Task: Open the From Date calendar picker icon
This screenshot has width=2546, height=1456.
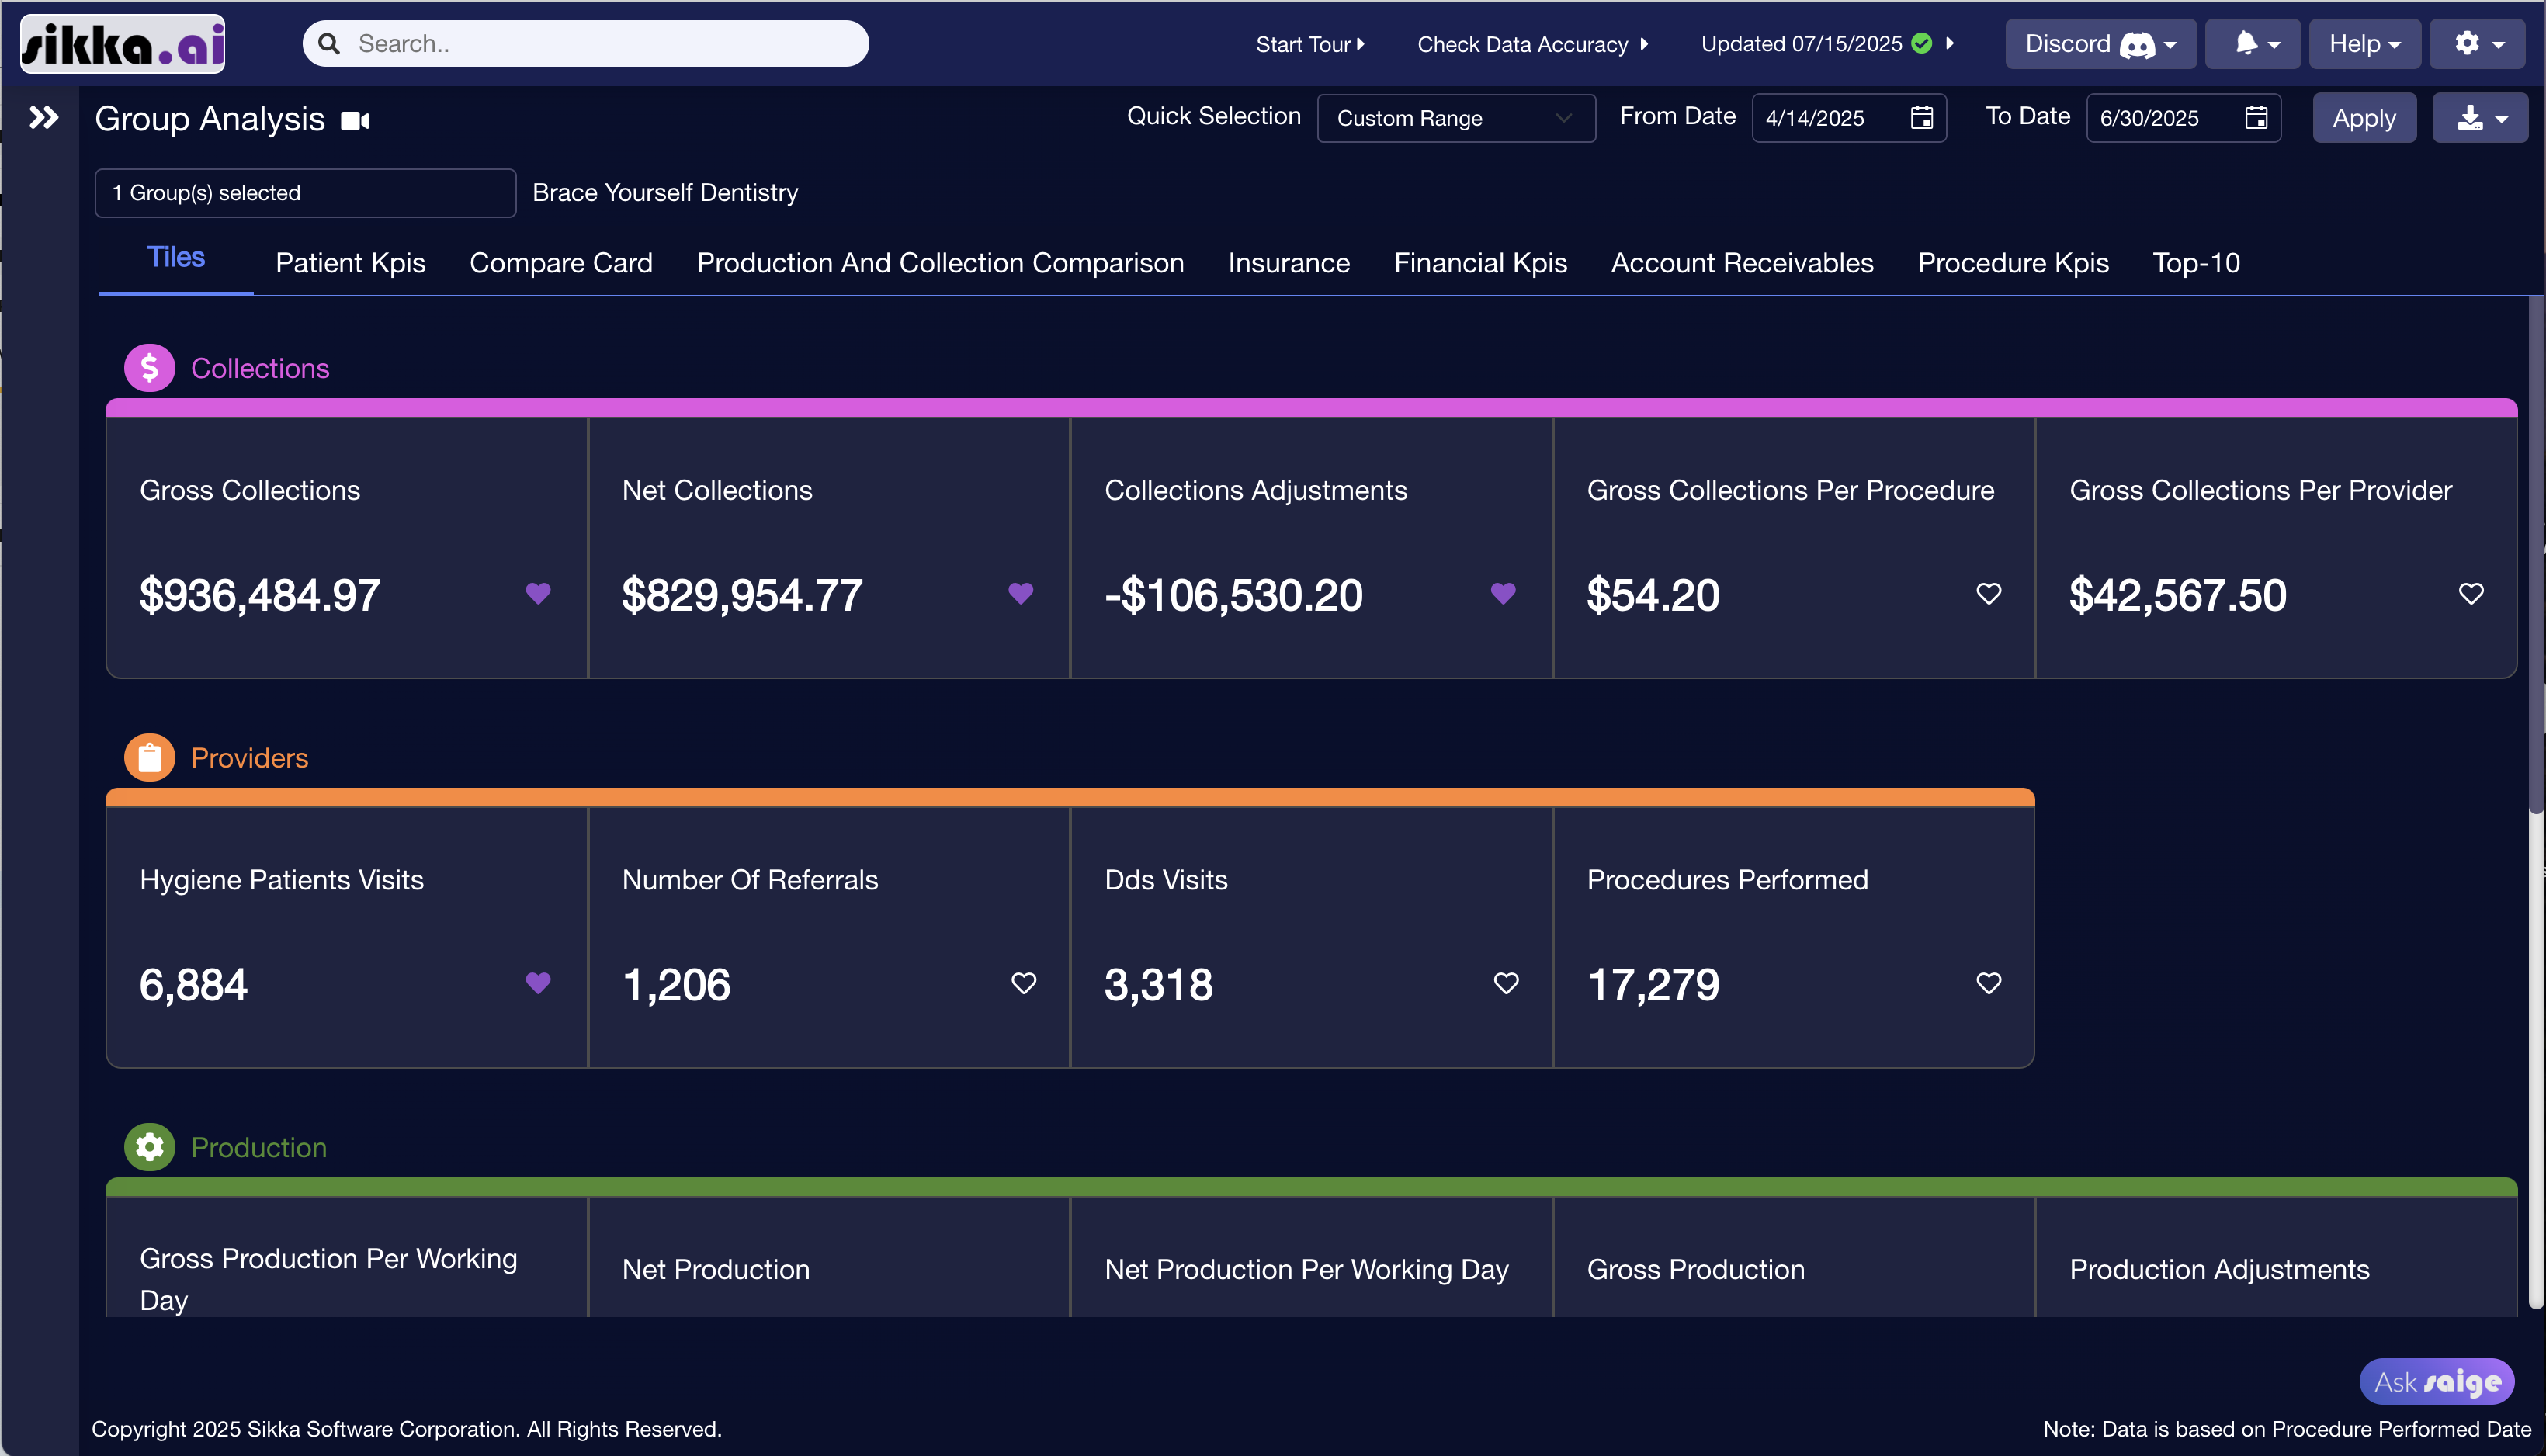Action: pos(1921,118)
